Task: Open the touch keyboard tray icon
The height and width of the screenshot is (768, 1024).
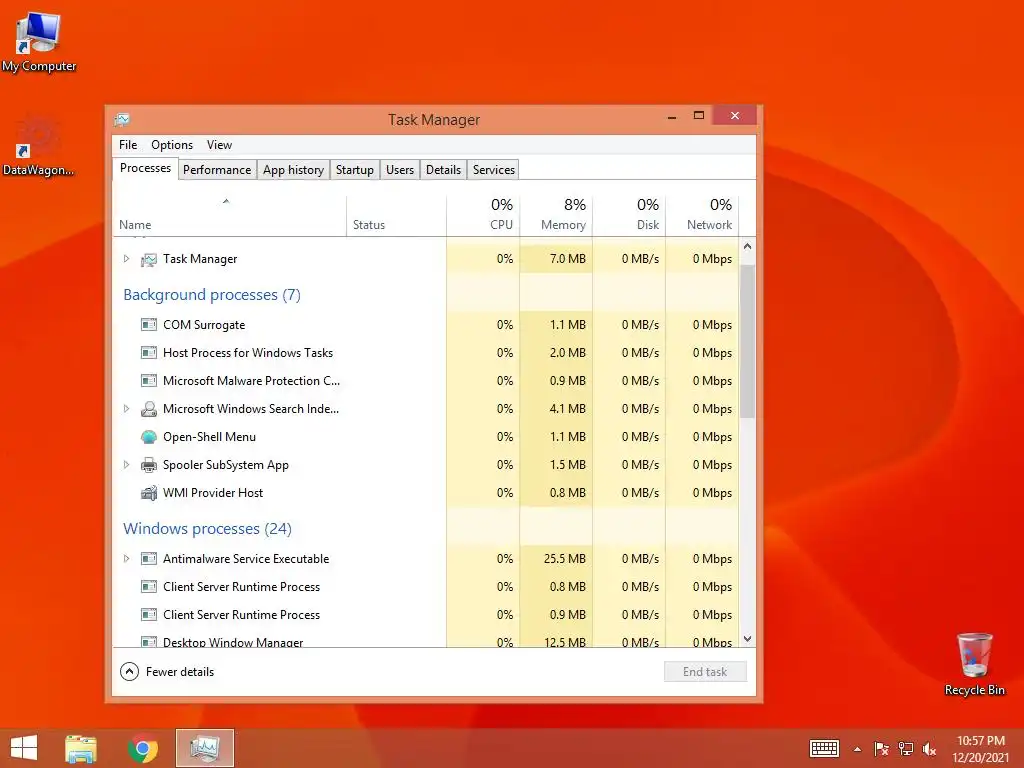Action: point(824,748)
